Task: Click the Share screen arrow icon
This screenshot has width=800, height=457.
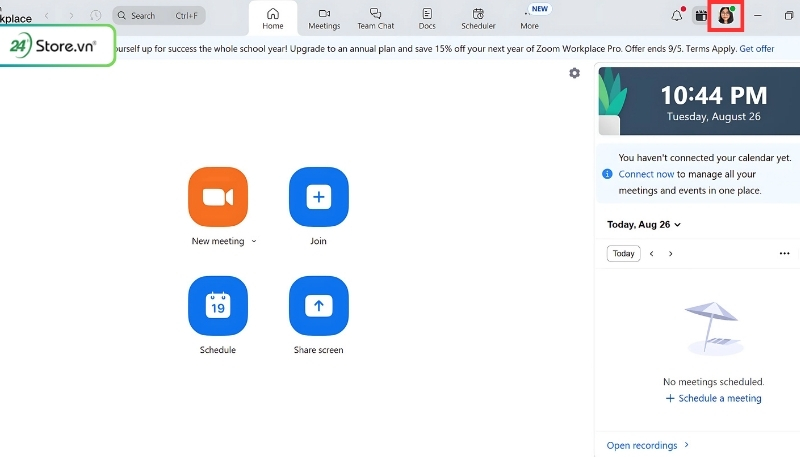Action: [318, 307]
